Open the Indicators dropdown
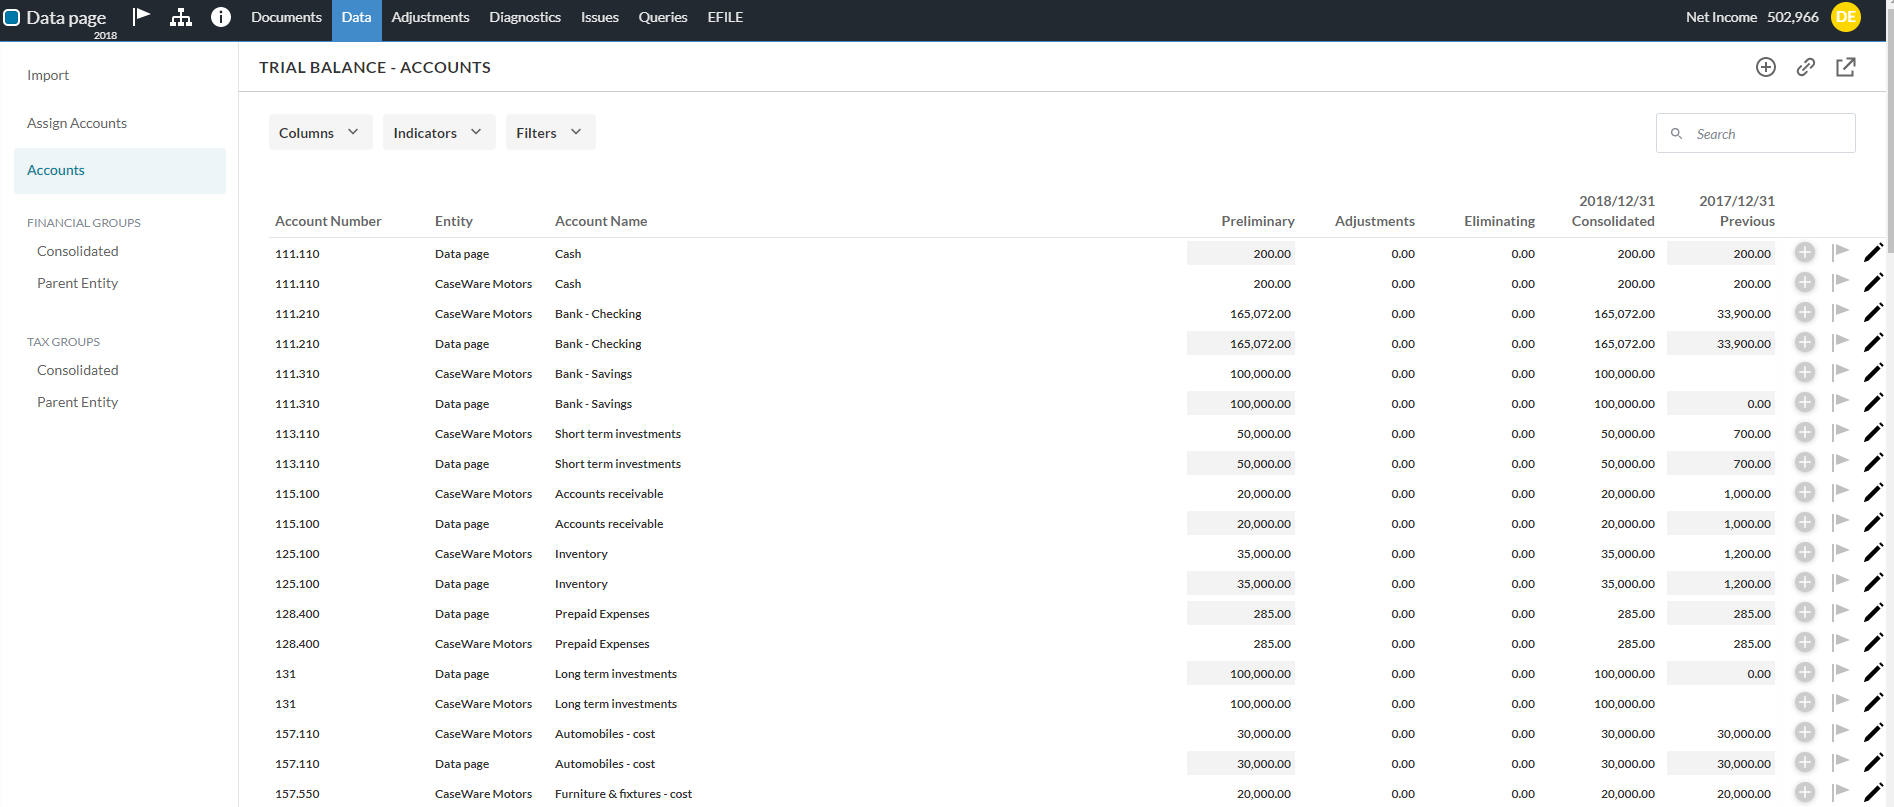Image resolution: width=1894 pixels, height=807 pixels. (x=438, y=132)
